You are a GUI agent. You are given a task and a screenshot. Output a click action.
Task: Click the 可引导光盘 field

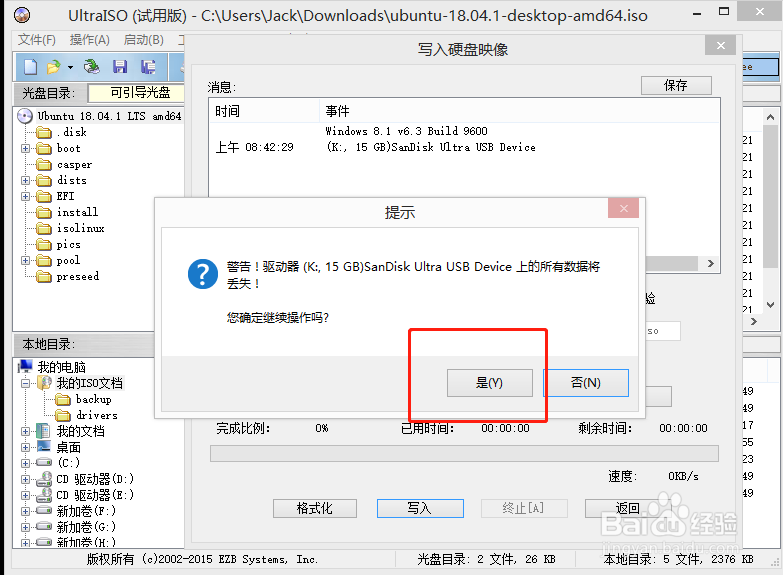click(136, 92)
